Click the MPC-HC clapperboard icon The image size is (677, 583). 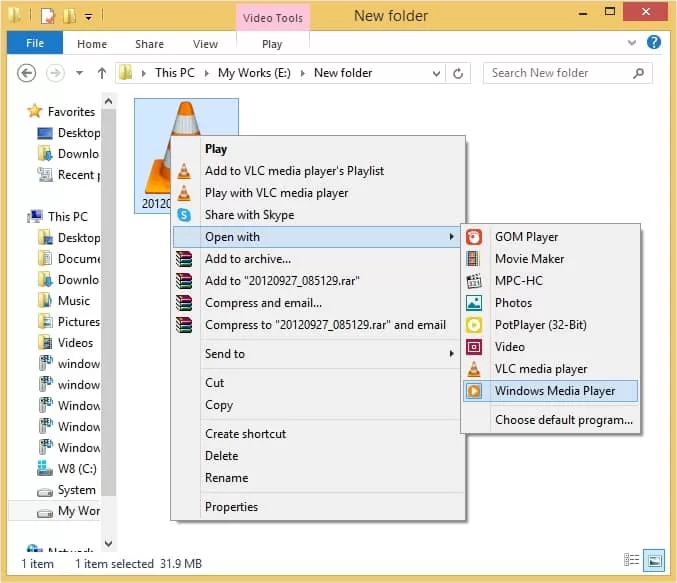(x=474, y=281)
